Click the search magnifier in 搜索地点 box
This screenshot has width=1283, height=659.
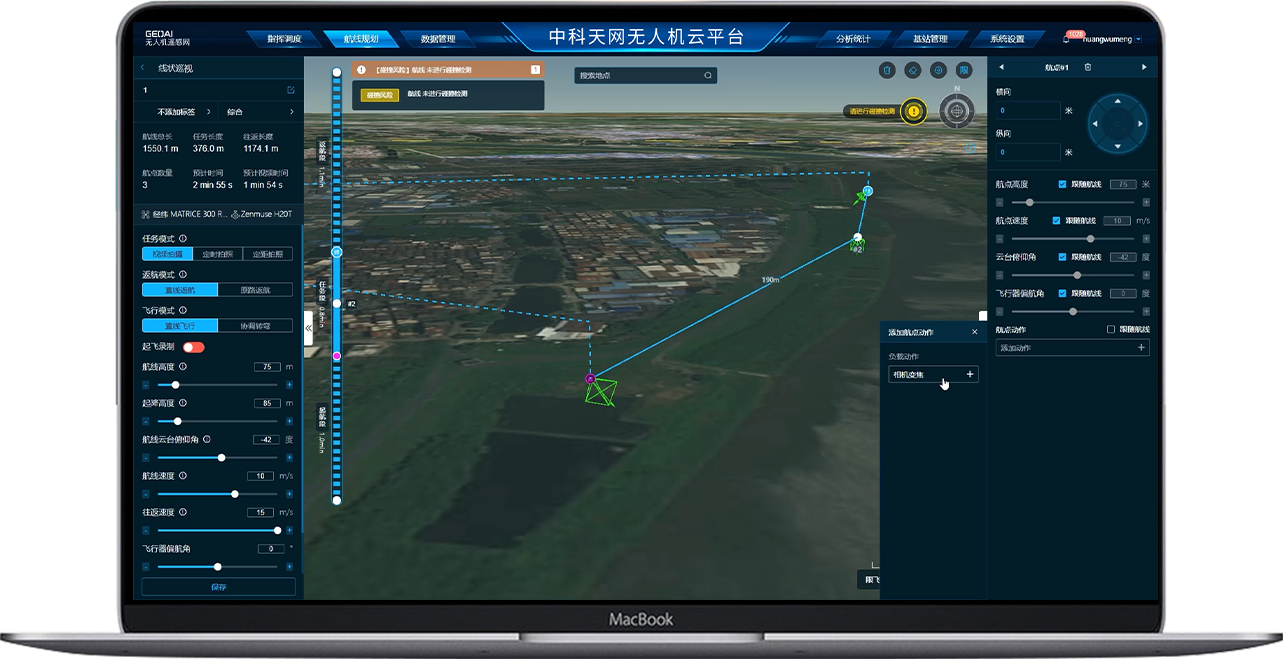tap(708, 75)
